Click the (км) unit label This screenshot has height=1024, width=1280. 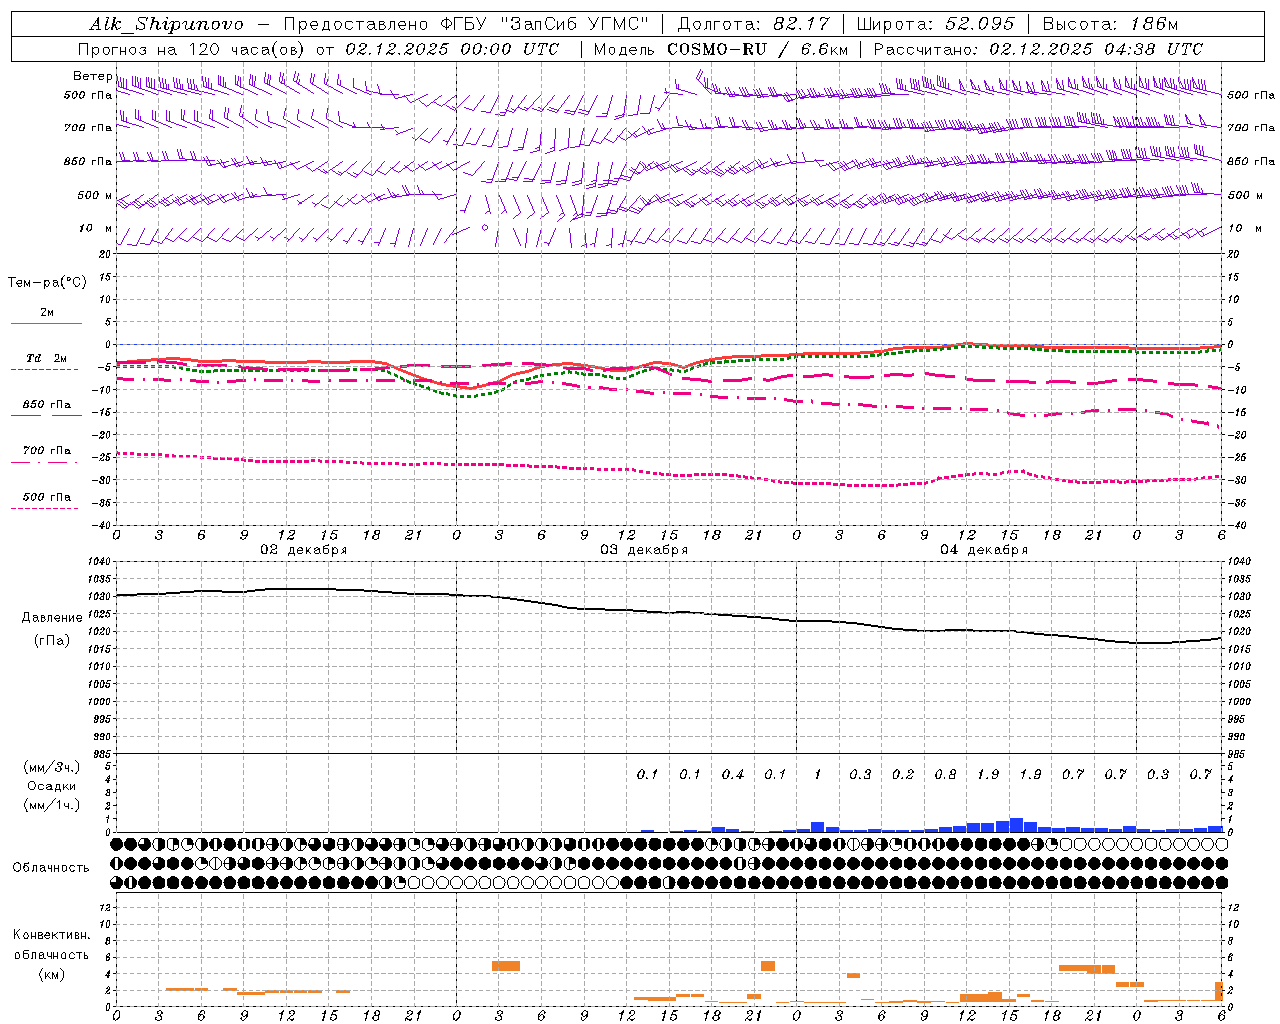point(51,974)
